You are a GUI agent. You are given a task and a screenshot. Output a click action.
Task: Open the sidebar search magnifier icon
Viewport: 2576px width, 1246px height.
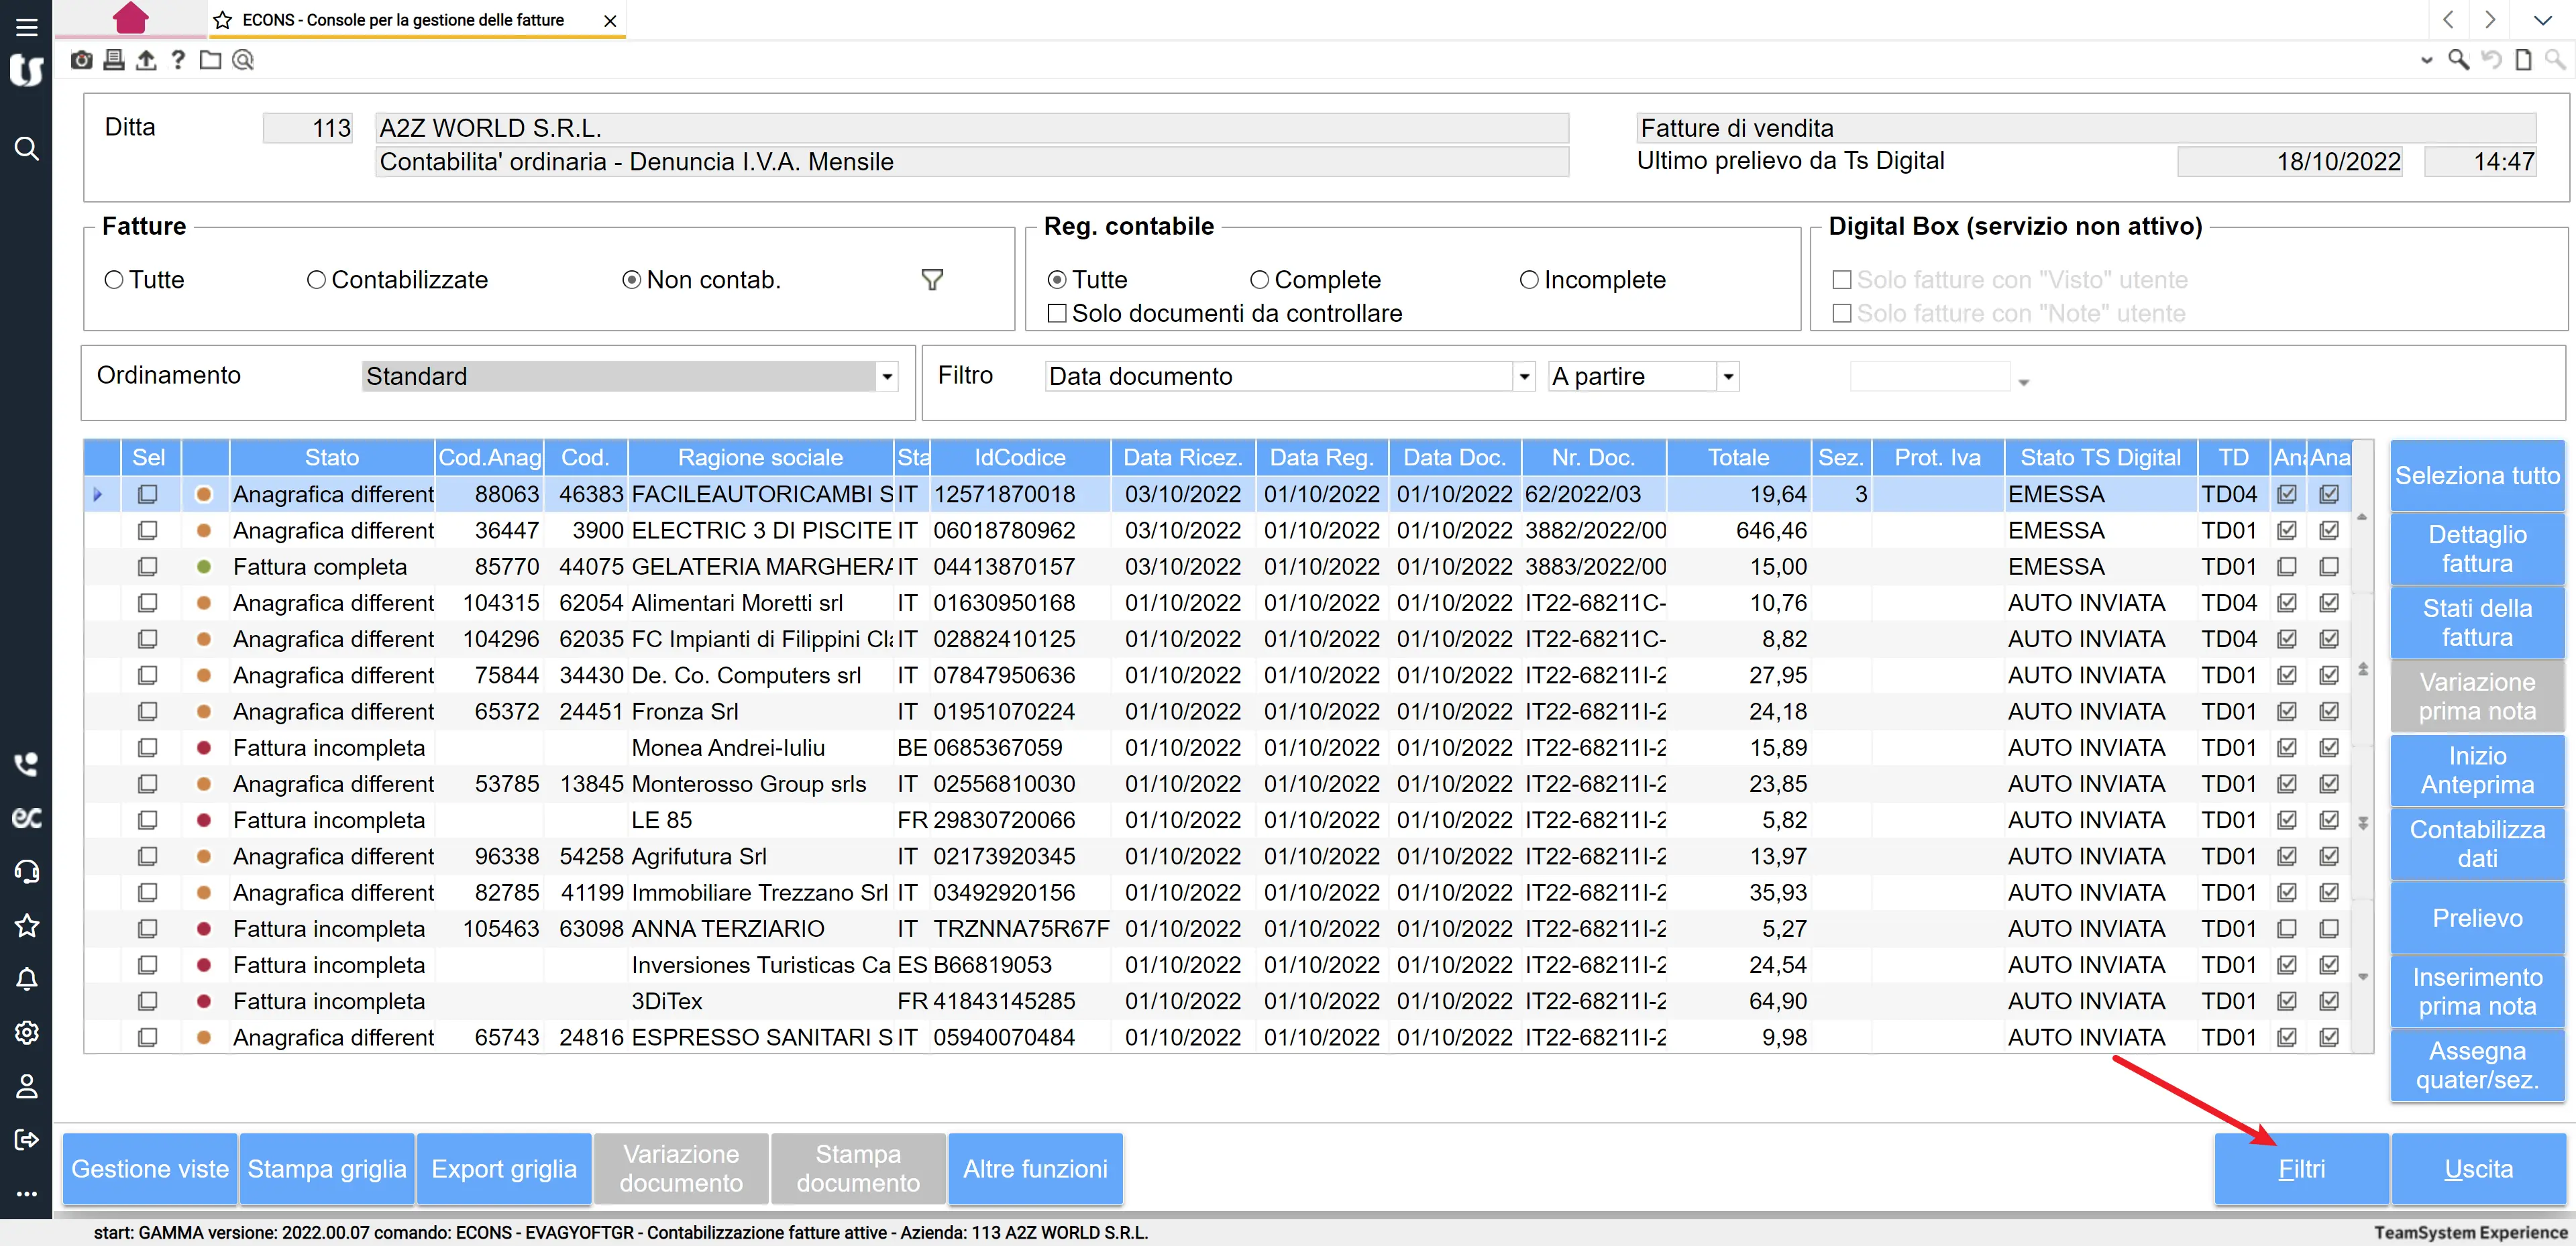(27, 149)
